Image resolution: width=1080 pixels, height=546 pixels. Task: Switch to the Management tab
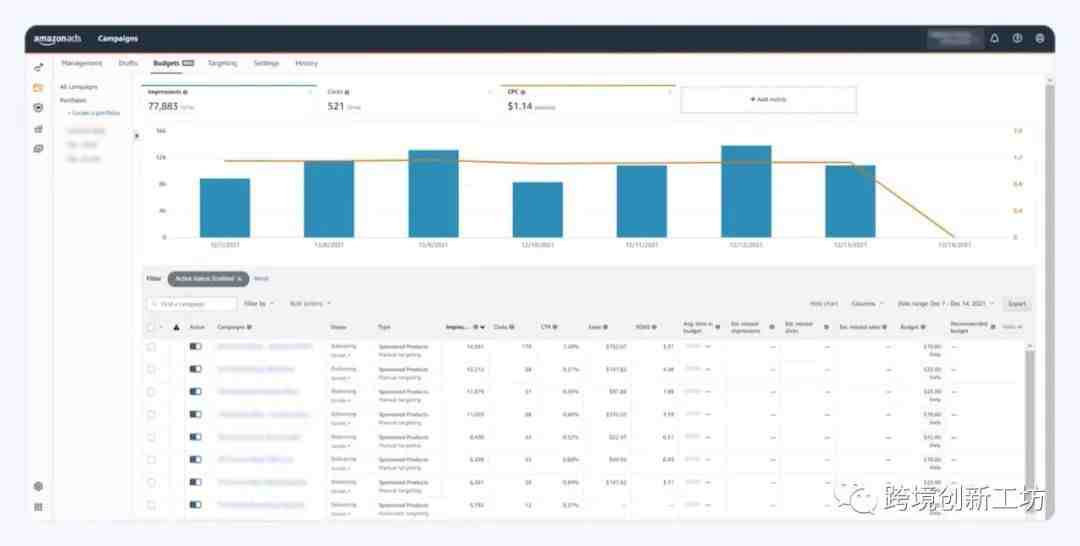[x=82, y=63]
